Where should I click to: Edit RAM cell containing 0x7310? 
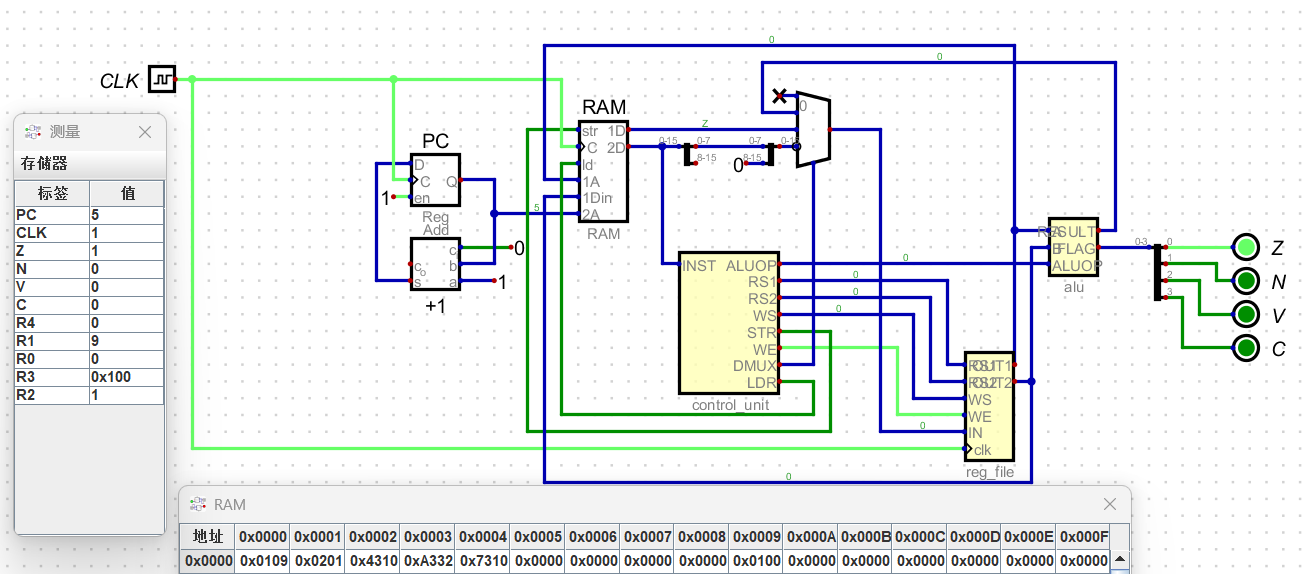coord(482,561)
